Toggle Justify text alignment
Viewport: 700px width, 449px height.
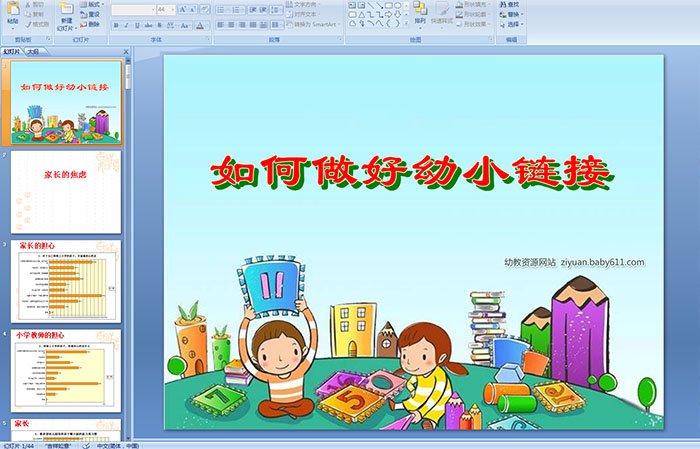tap(253, 25)
